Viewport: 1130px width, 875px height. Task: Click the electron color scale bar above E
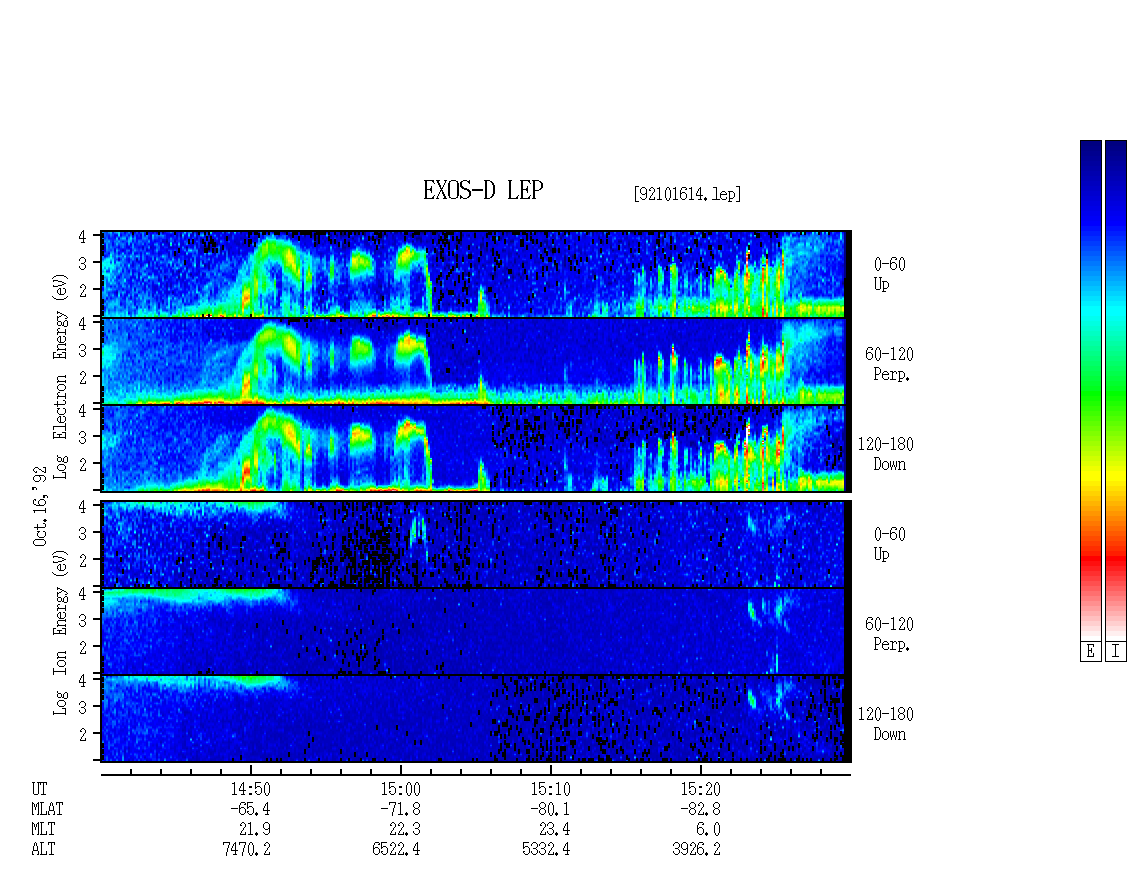point(1090,390)
